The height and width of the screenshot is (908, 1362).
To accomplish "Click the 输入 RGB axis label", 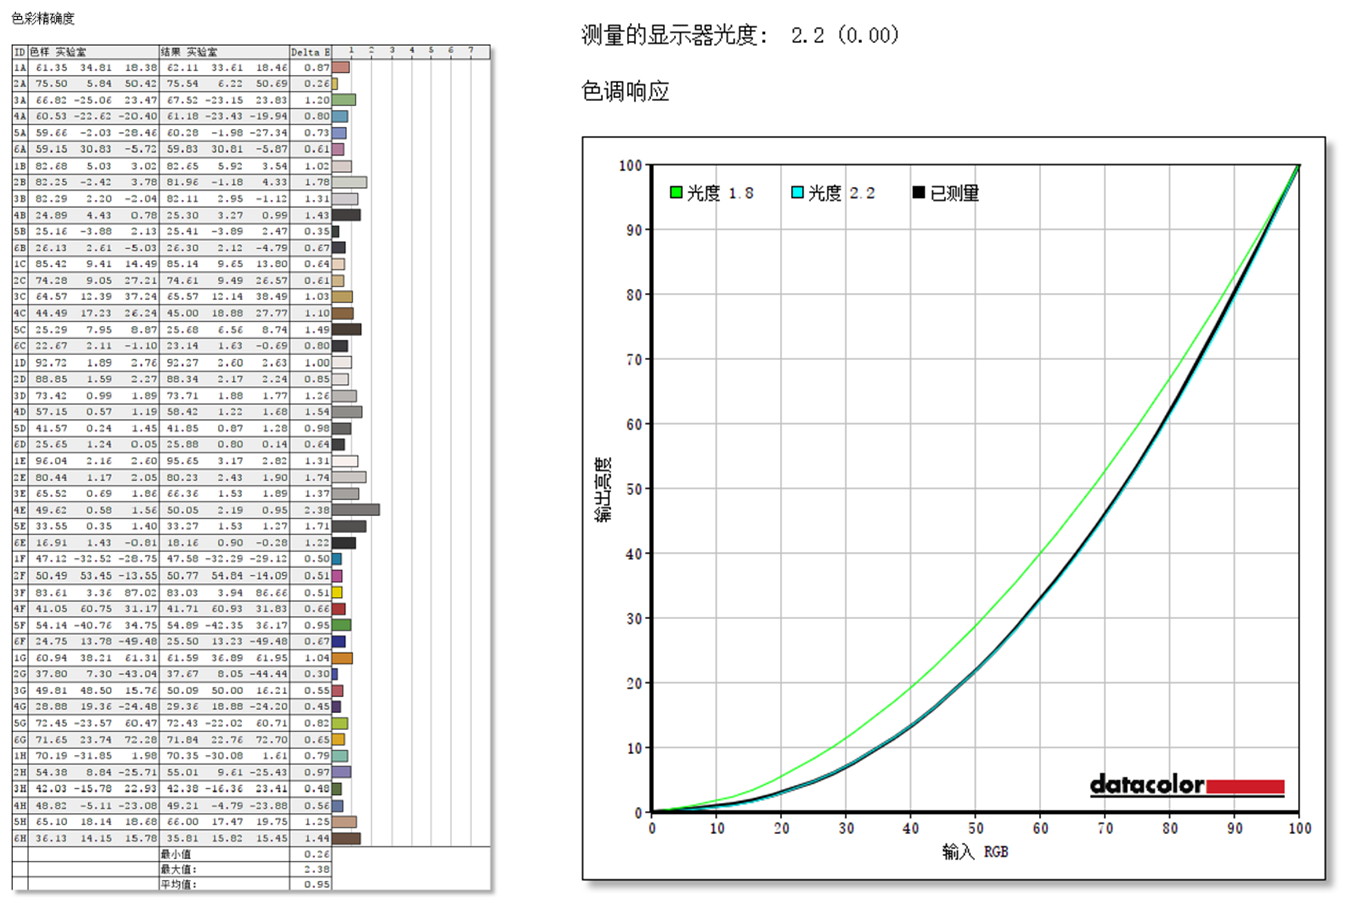I will 975,852.
